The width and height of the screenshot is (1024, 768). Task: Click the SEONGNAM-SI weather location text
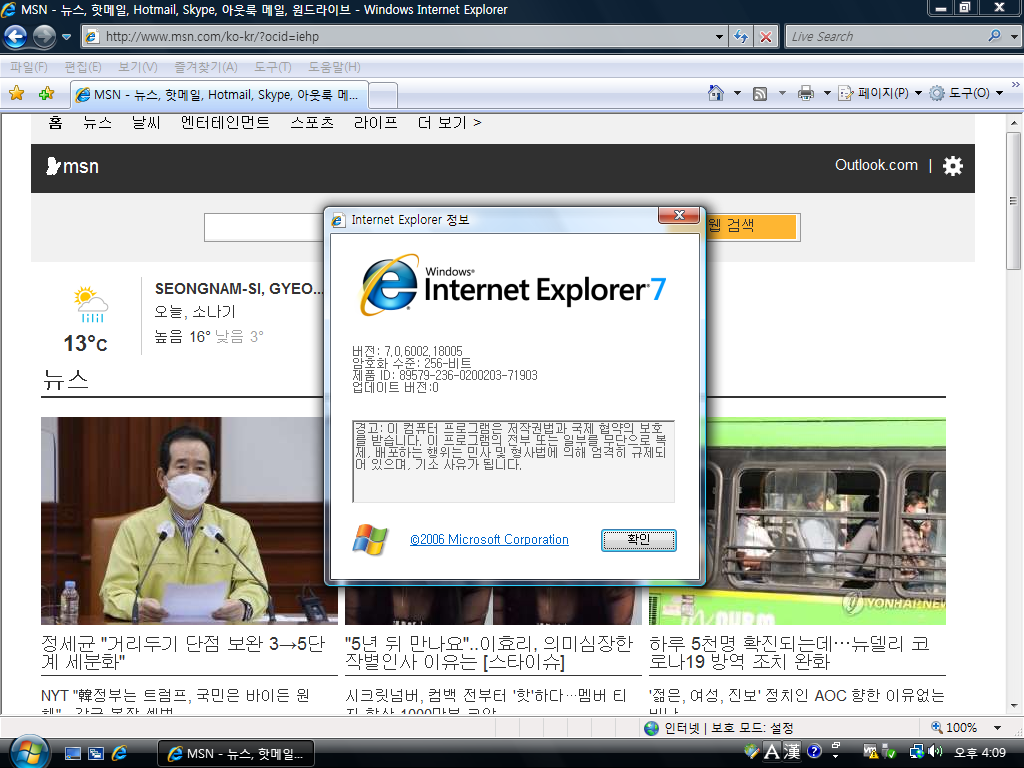[238, 289]
